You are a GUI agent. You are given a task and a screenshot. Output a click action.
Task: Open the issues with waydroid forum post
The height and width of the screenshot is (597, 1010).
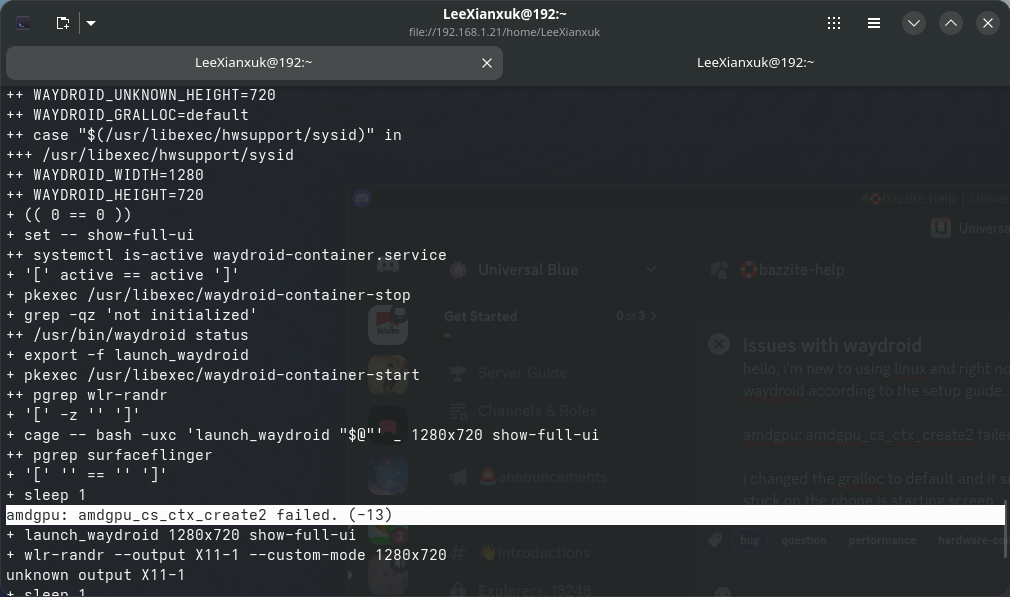(x=833, y=345)
